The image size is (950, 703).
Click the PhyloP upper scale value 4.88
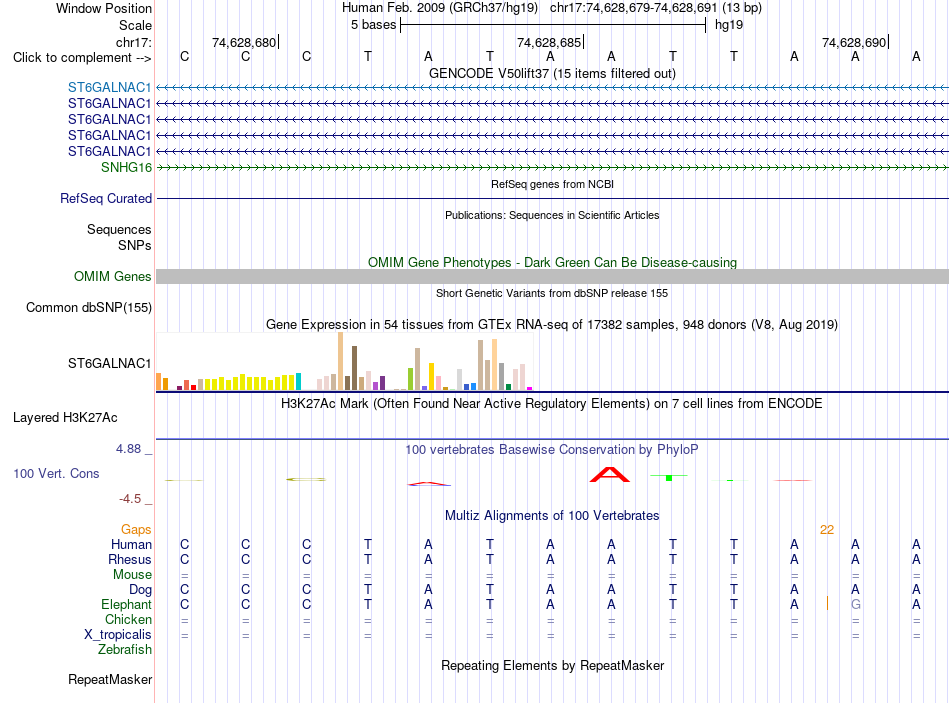128,448
